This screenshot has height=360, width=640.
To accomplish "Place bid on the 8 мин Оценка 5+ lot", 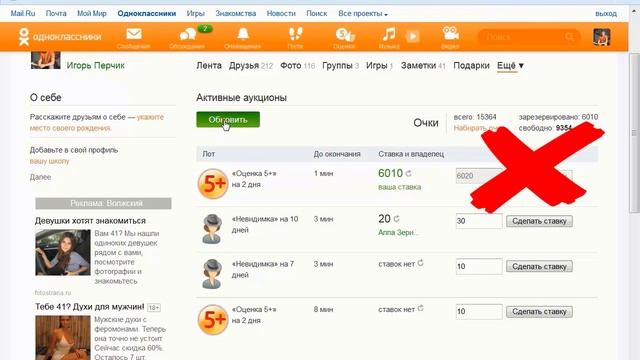I will coord(539,312).
